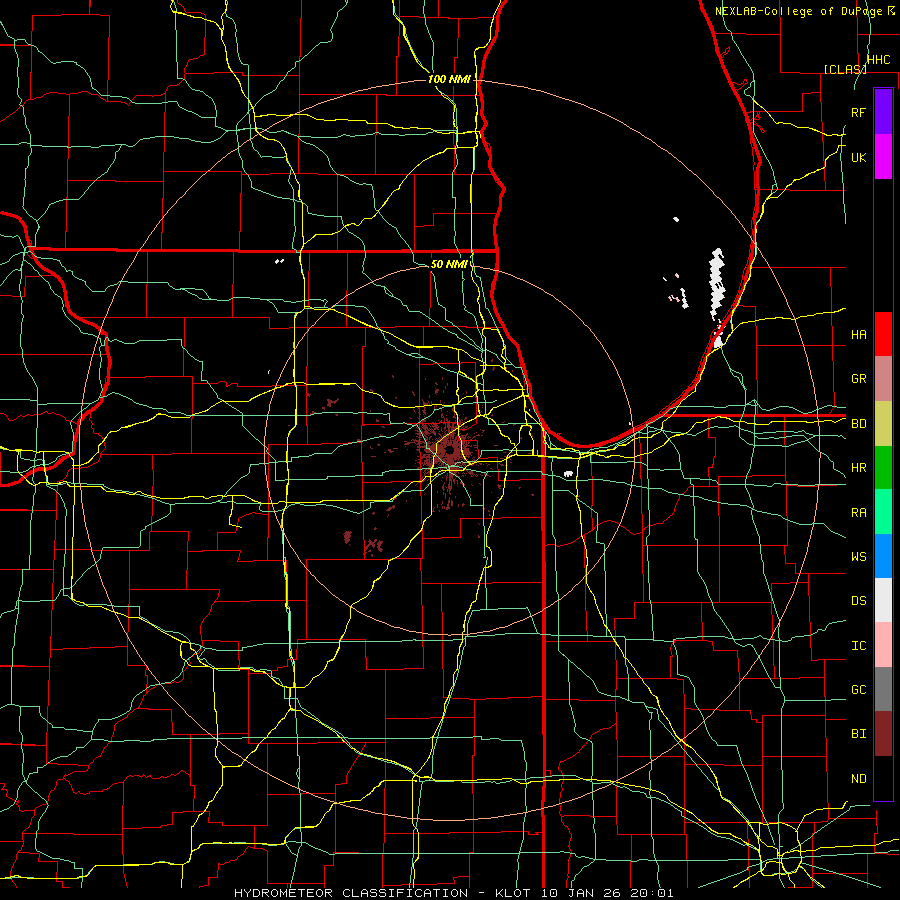Click the HR legend label
The height and width of the screenshot is (900, 900).
point(858,468)
